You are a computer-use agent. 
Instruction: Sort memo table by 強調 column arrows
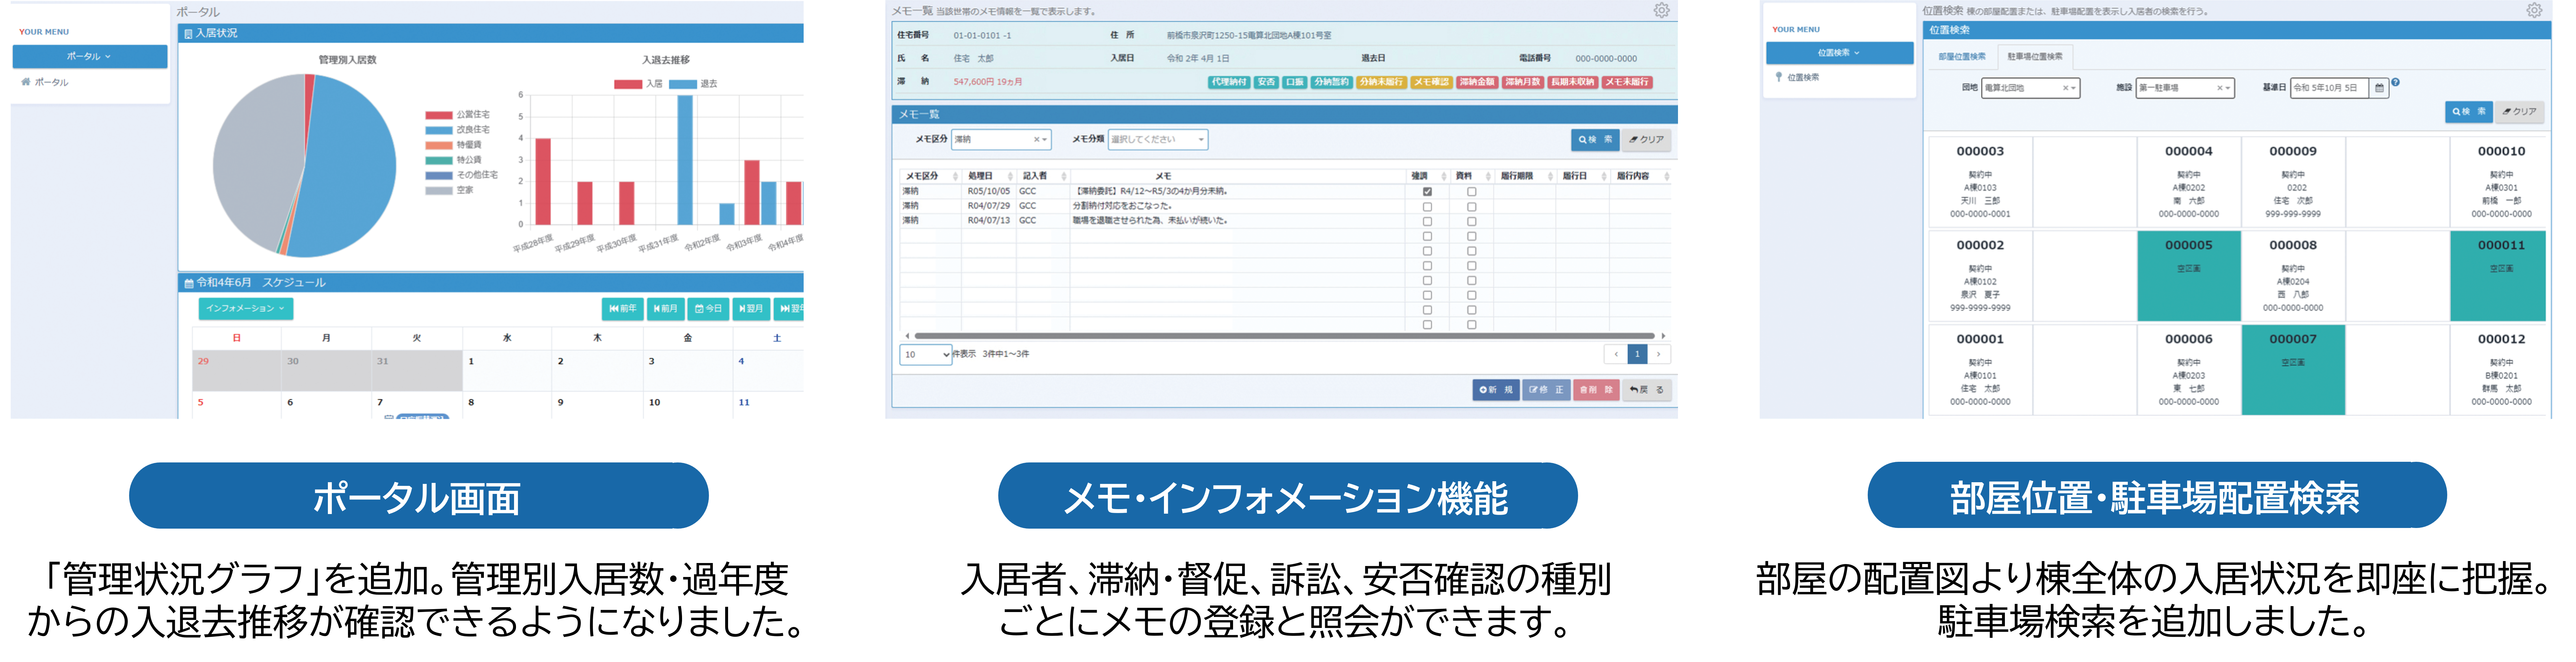point(1444,176)
